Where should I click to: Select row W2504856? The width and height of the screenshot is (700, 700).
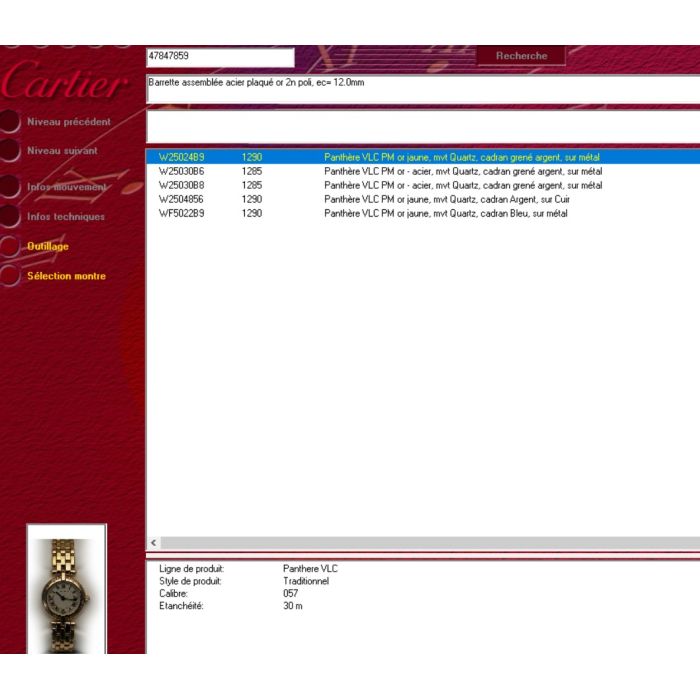pos(423,199)
